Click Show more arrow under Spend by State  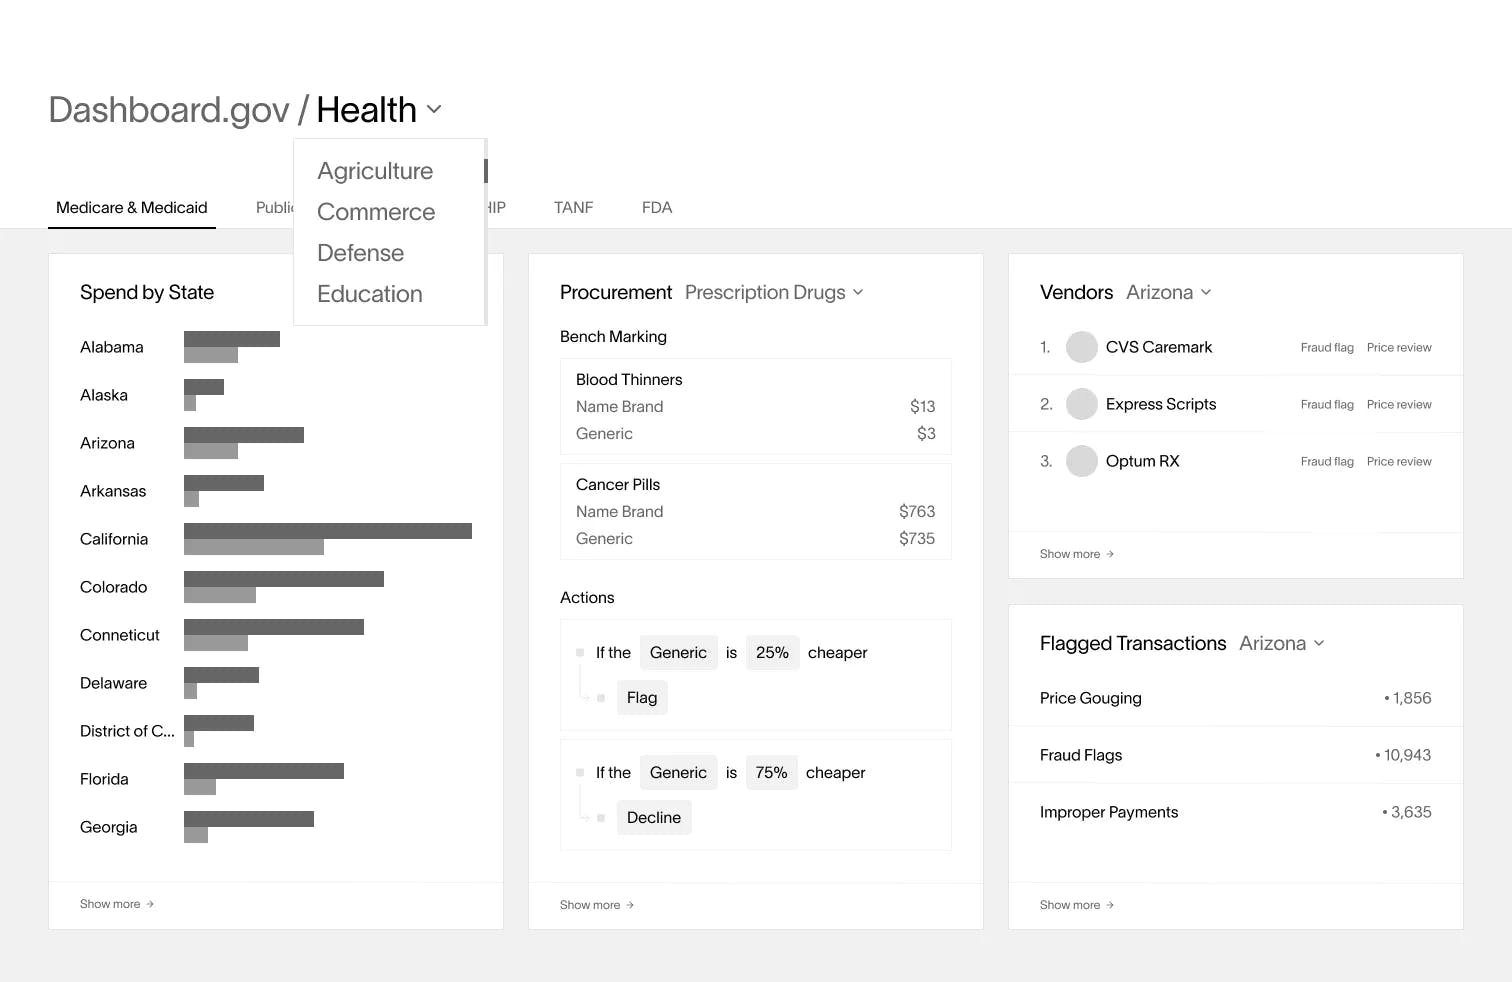(x=149, y=904)
